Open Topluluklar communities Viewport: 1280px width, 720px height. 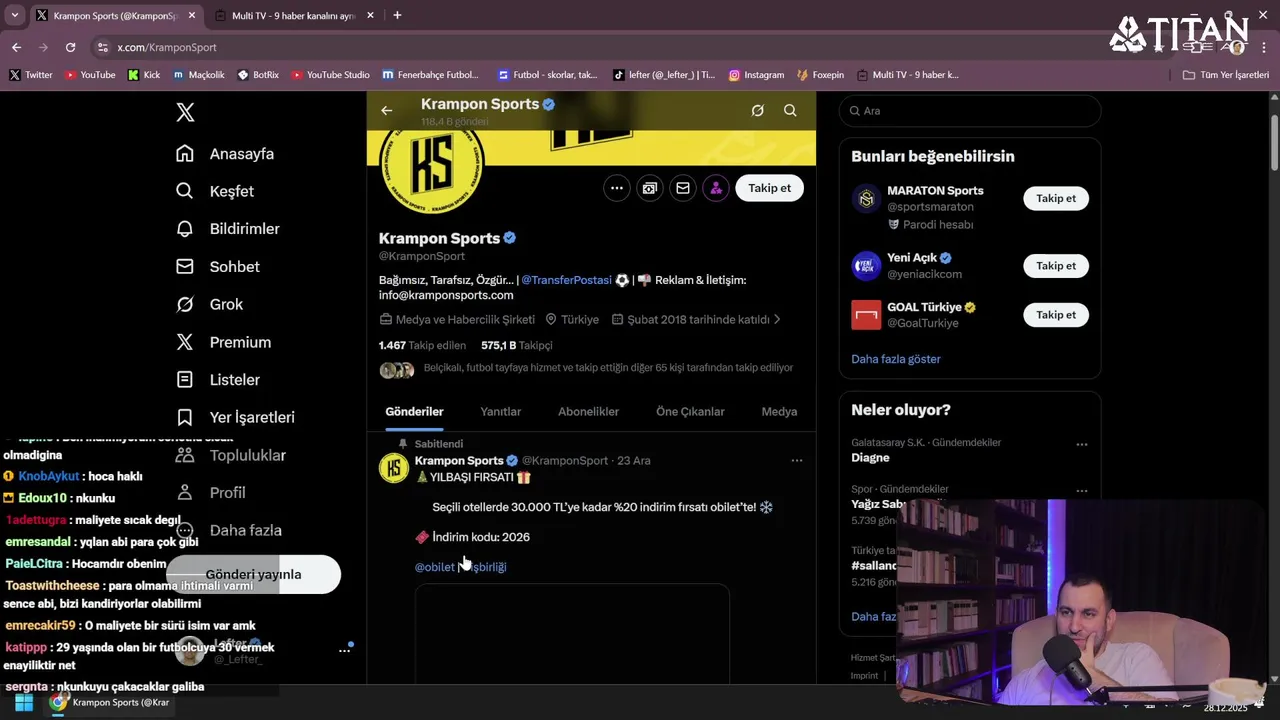pos(231,455)
